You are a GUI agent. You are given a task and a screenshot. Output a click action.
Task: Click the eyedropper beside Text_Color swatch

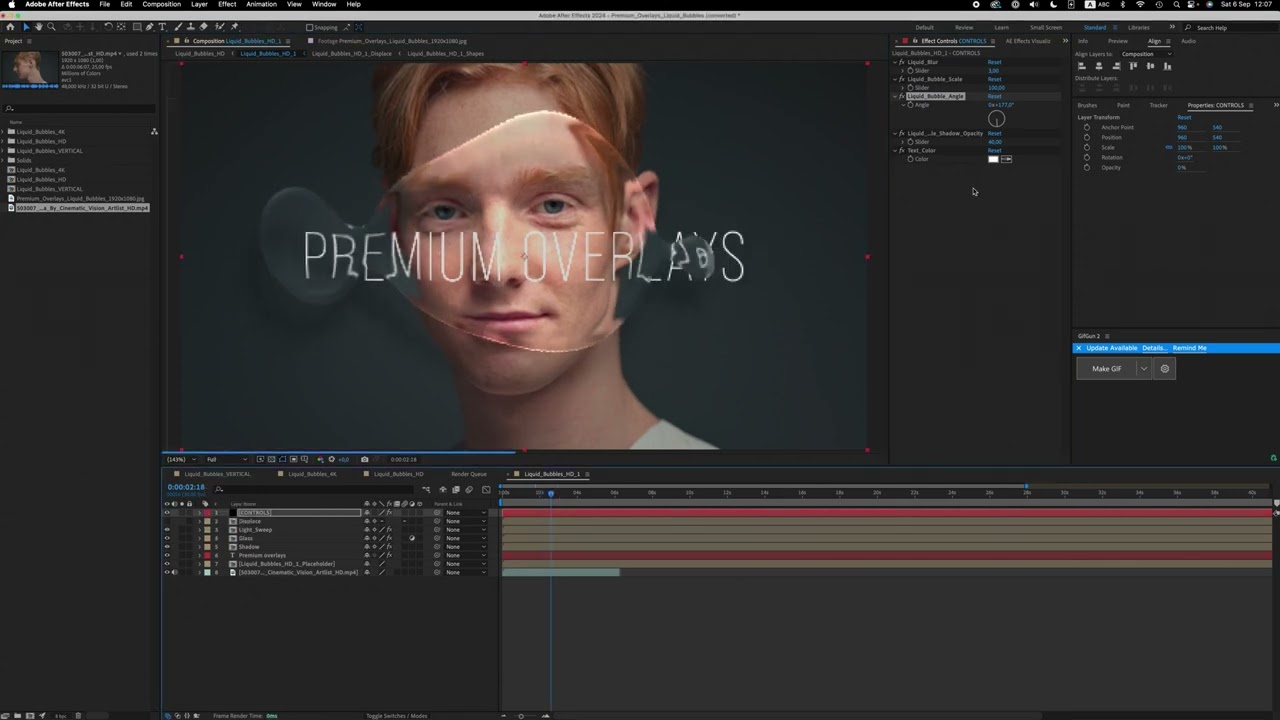point(1006,159)
